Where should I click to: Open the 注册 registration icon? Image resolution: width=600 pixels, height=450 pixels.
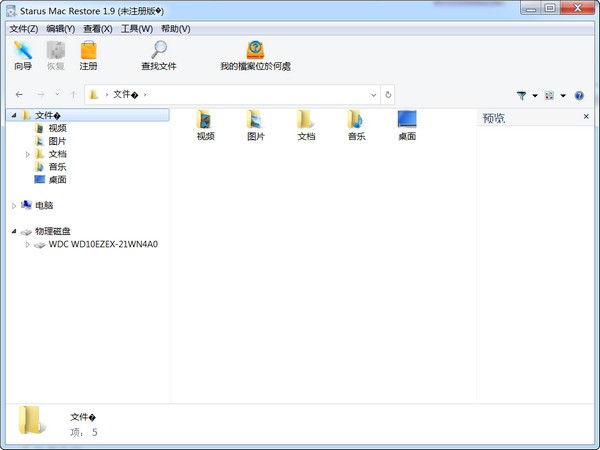[88, 56]
